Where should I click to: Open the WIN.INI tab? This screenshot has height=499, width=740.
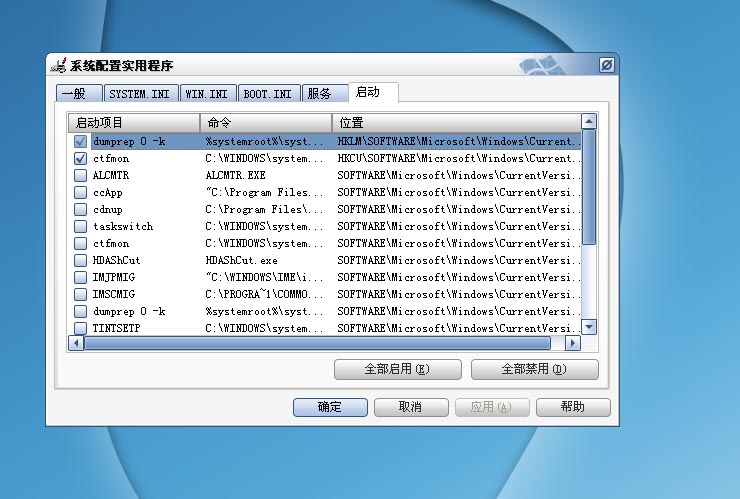pos(207,93)
